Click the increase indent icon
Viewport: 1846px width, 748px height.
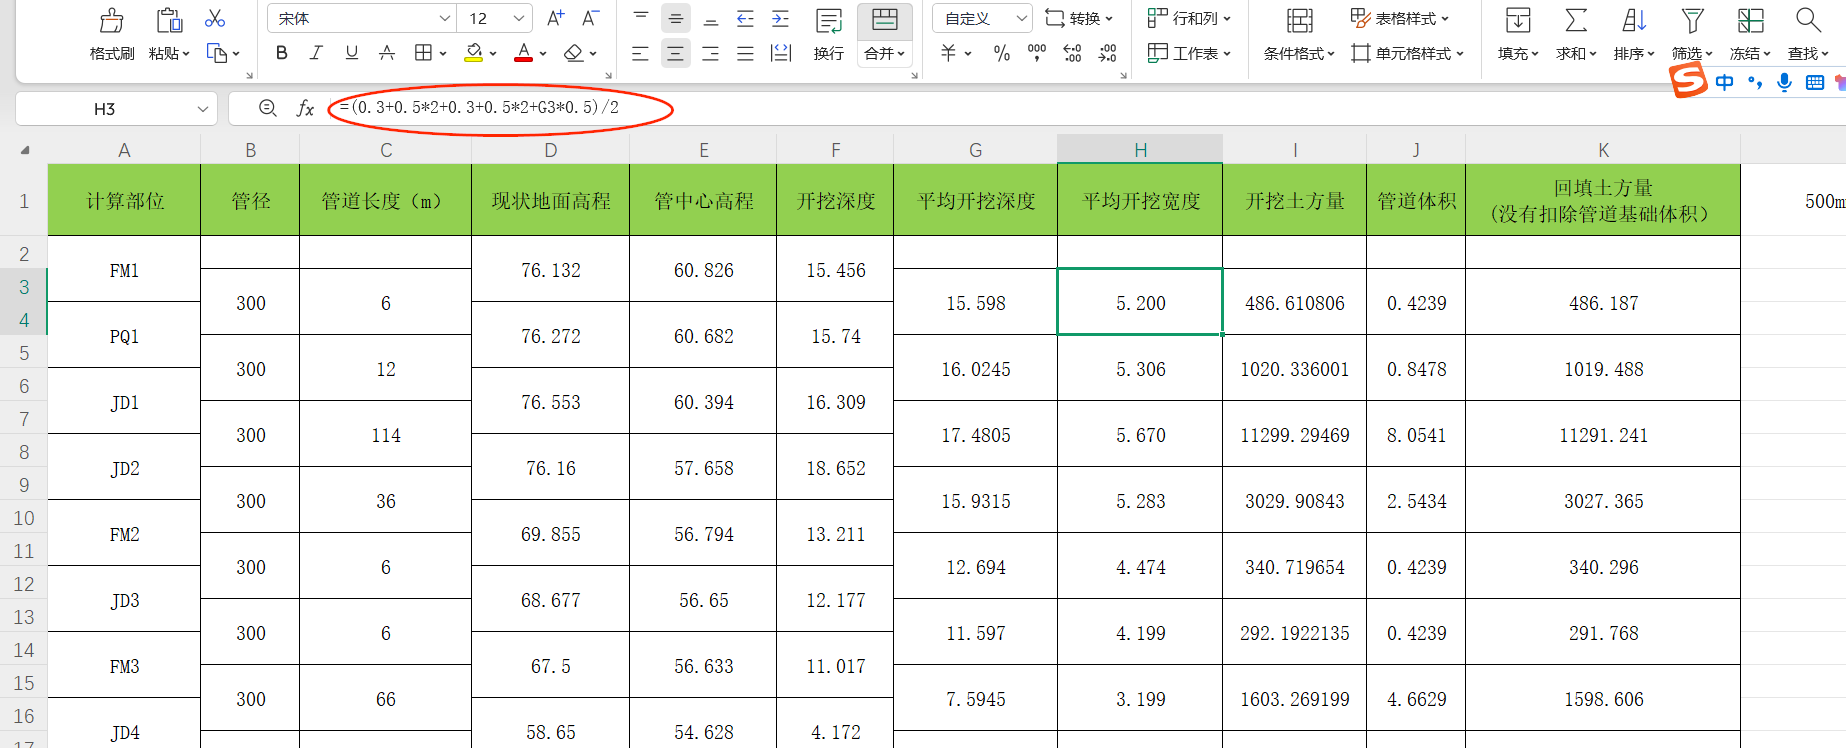781,18
